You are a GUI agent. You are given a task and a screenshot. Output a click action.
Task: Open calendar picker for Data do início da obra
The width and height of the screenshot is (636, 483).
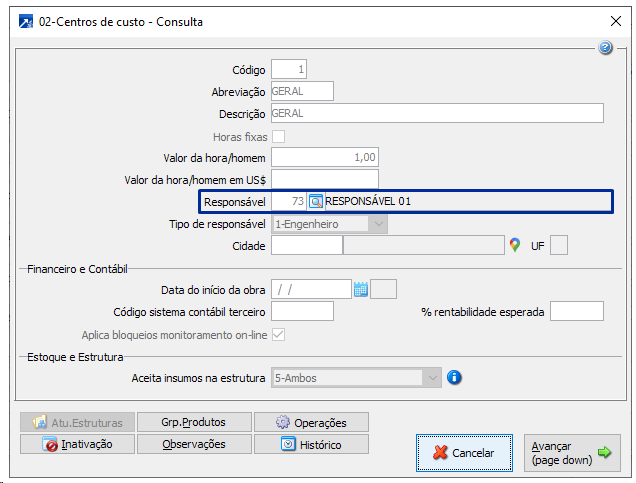pos(361,290)
